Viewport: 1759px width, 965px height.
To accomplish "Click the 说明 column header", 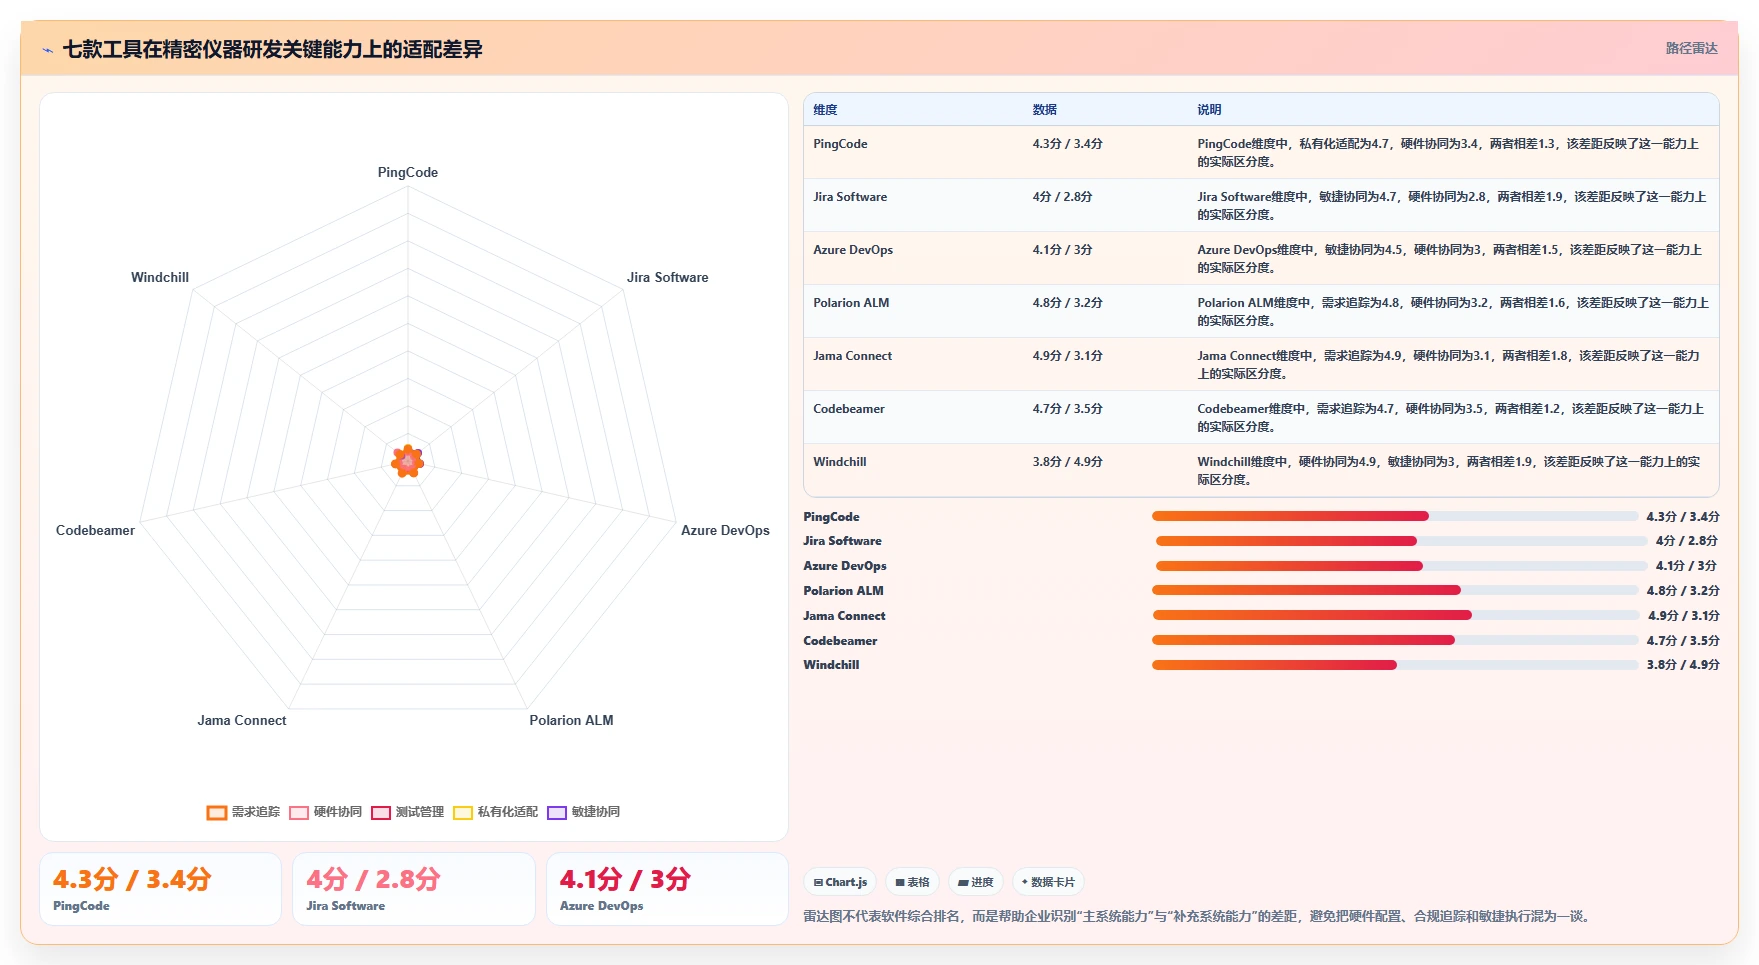I will (1210, 110).
